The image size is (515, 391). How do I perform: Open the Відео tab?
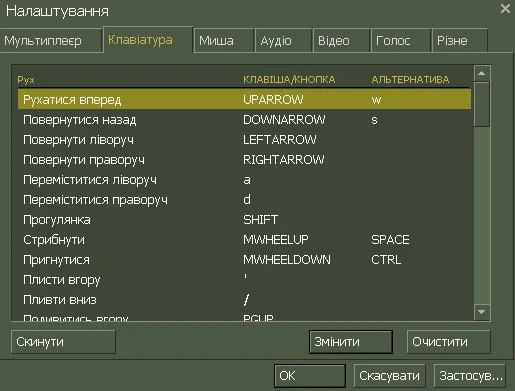[x=342, y=41]
